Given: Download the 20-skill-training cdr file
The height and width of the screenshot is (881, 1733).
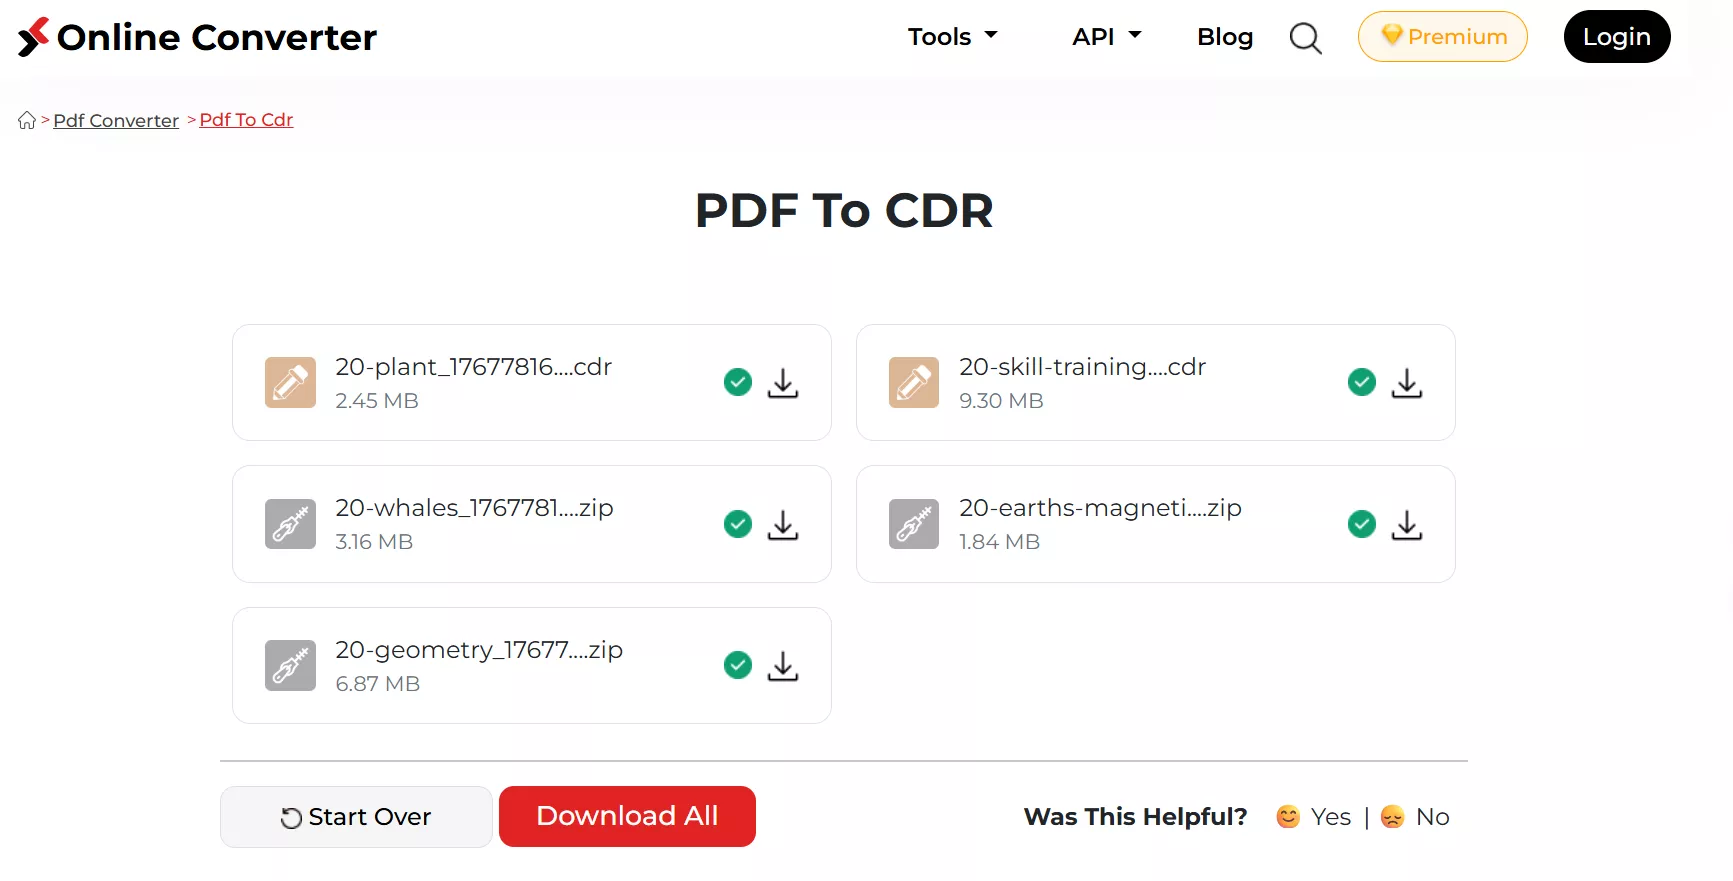Looking at the screenshot, I should pyautogui.click(x=1406, y=383).
